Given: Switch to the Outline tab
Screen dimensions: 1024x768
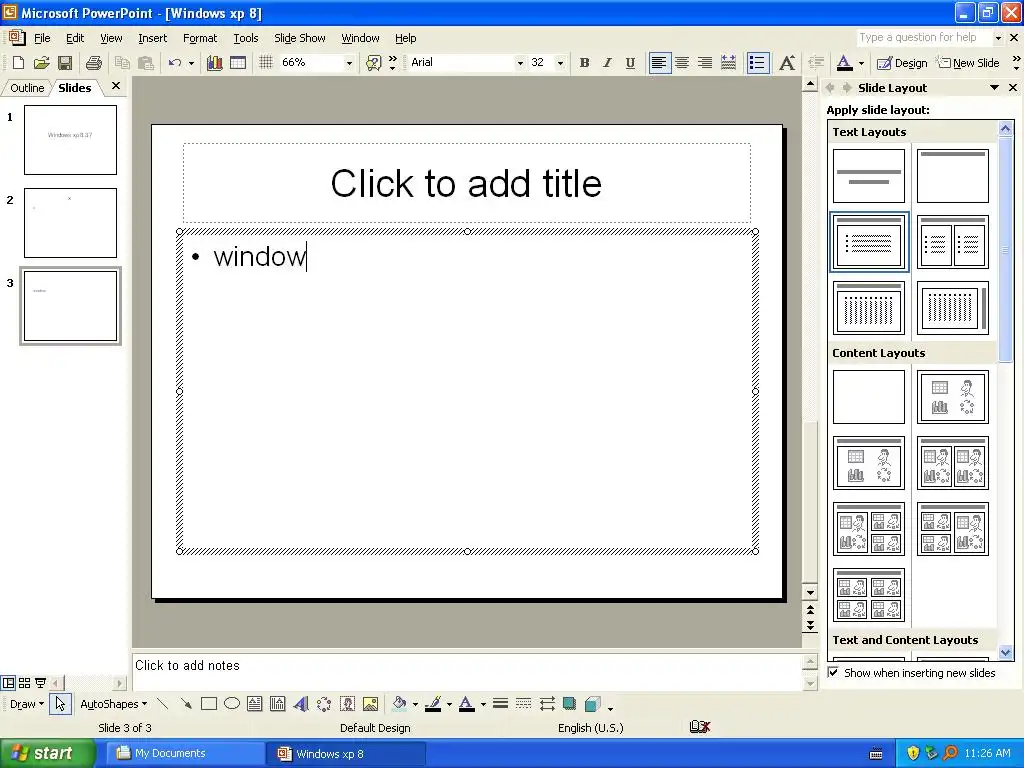Looking at the screenshot, I should tap(27, 88).
